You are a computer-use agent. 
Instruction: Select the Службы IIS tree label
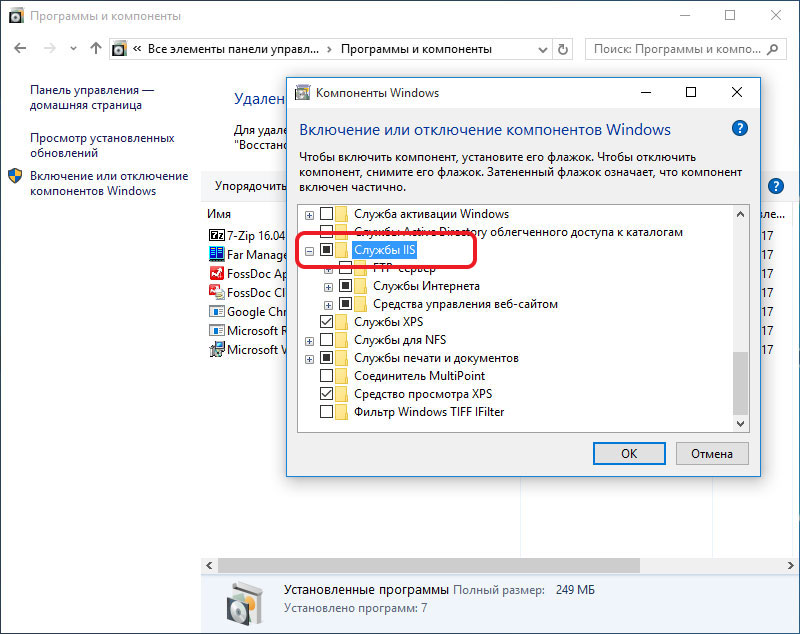tap(385, 250)
